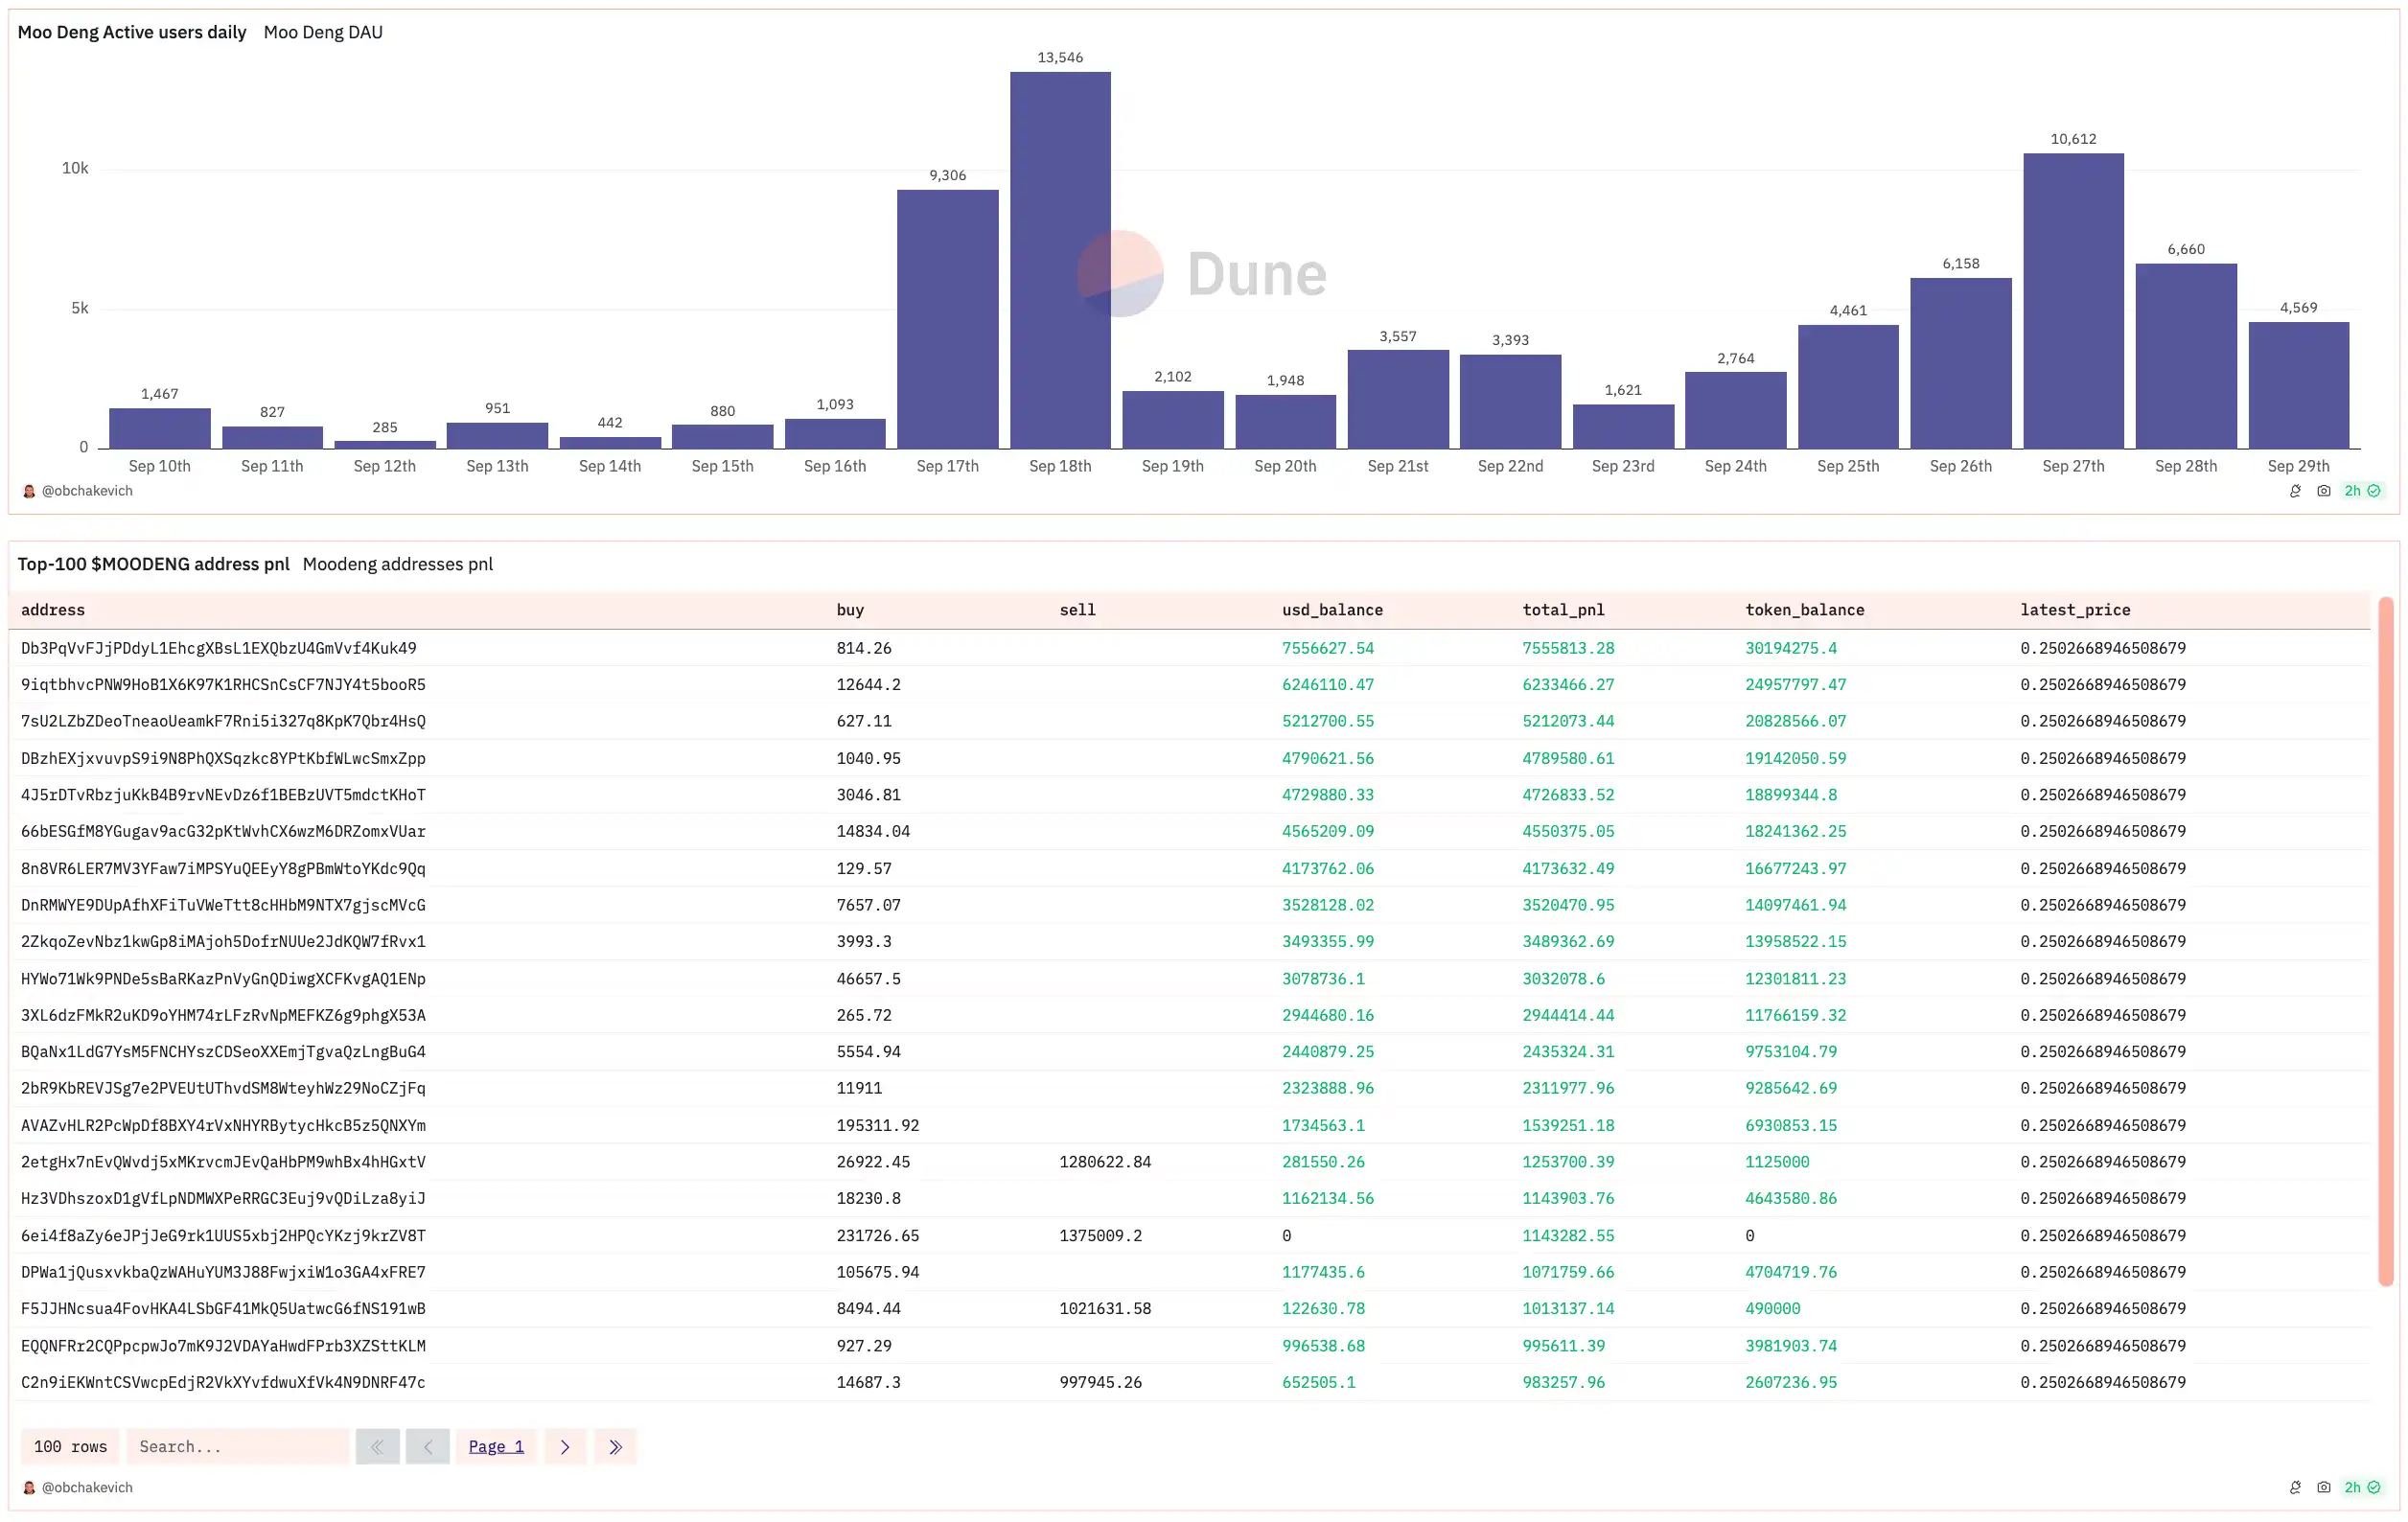Click the 2h freshness badge below the table

[x=2362, y=1487]
